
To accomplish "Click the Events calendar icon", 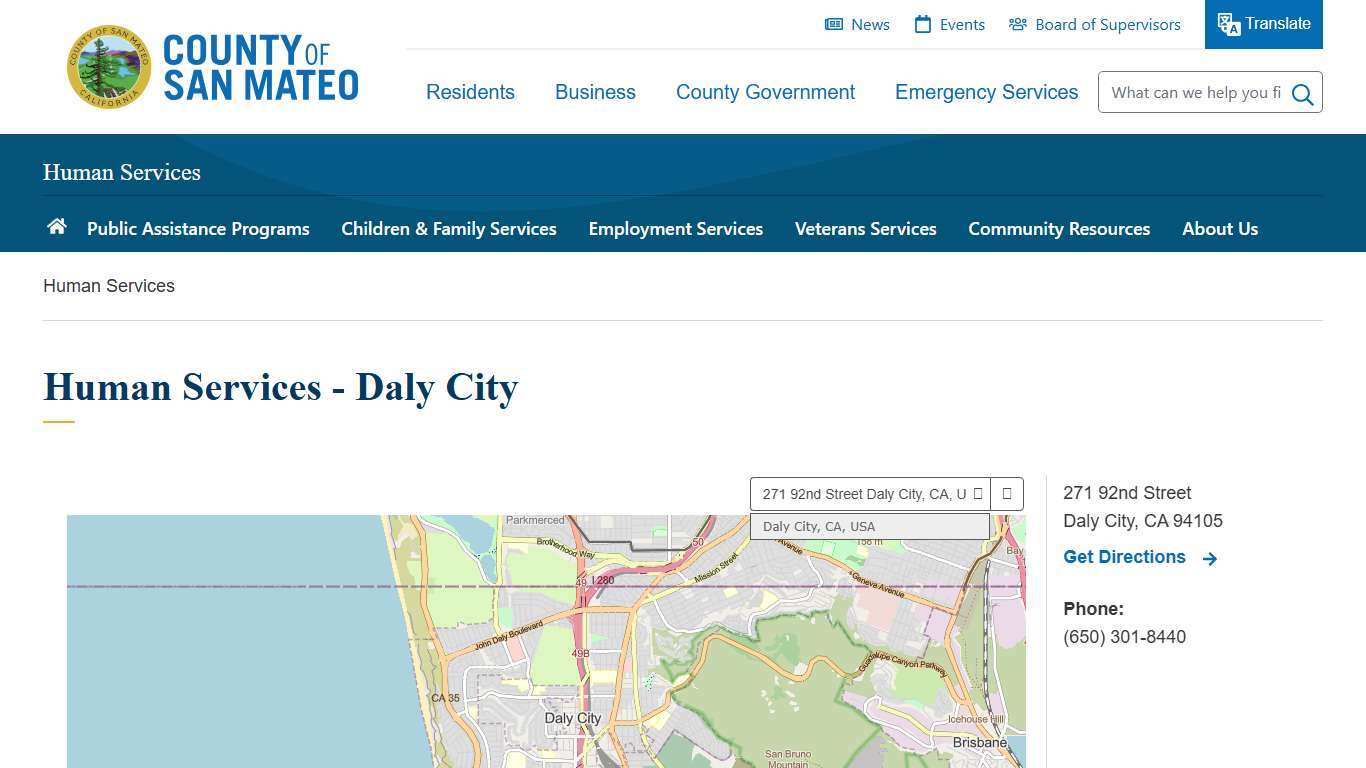I will pos(924,24).
